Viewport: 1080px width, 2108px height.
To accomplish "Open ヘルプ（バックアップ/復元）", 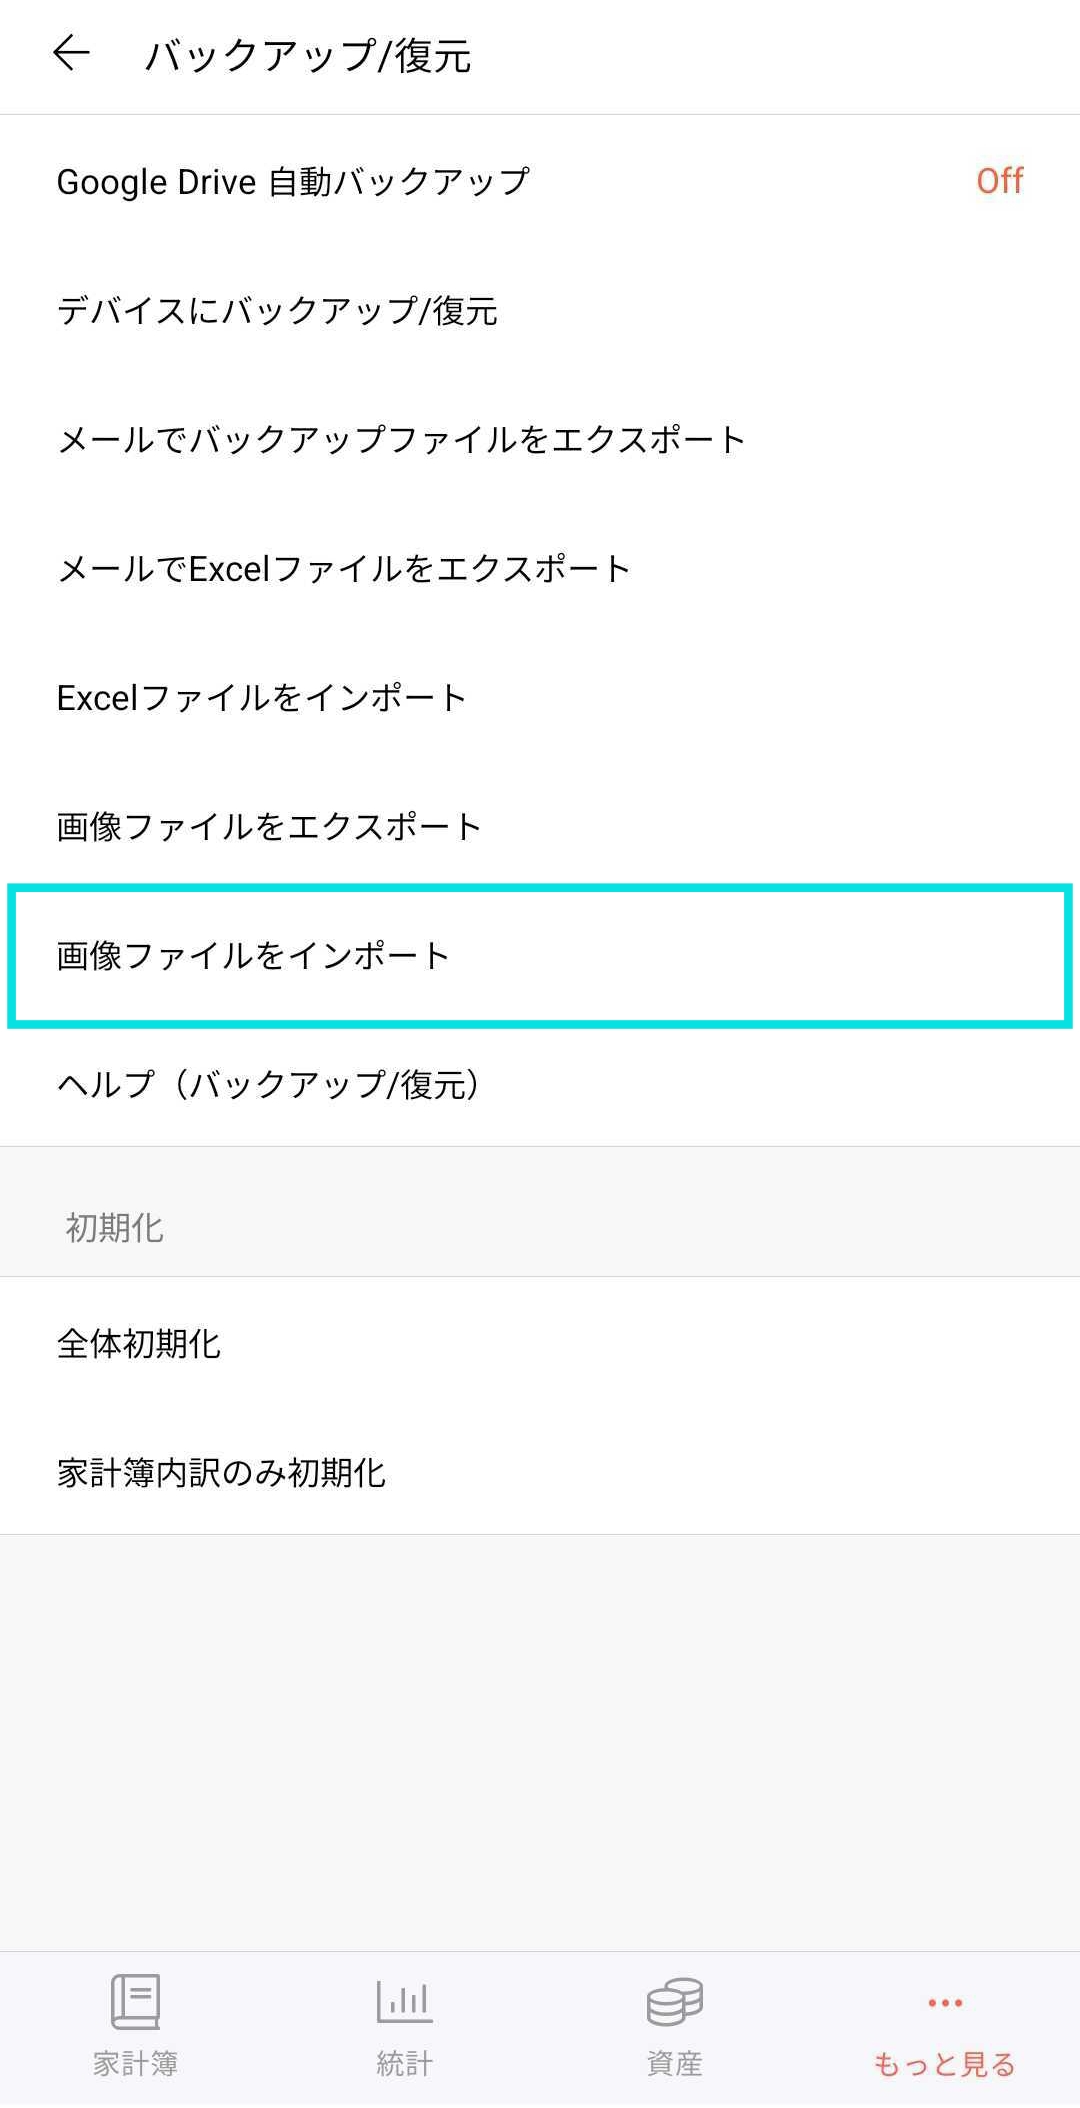I will click(x=268, y=1085).
